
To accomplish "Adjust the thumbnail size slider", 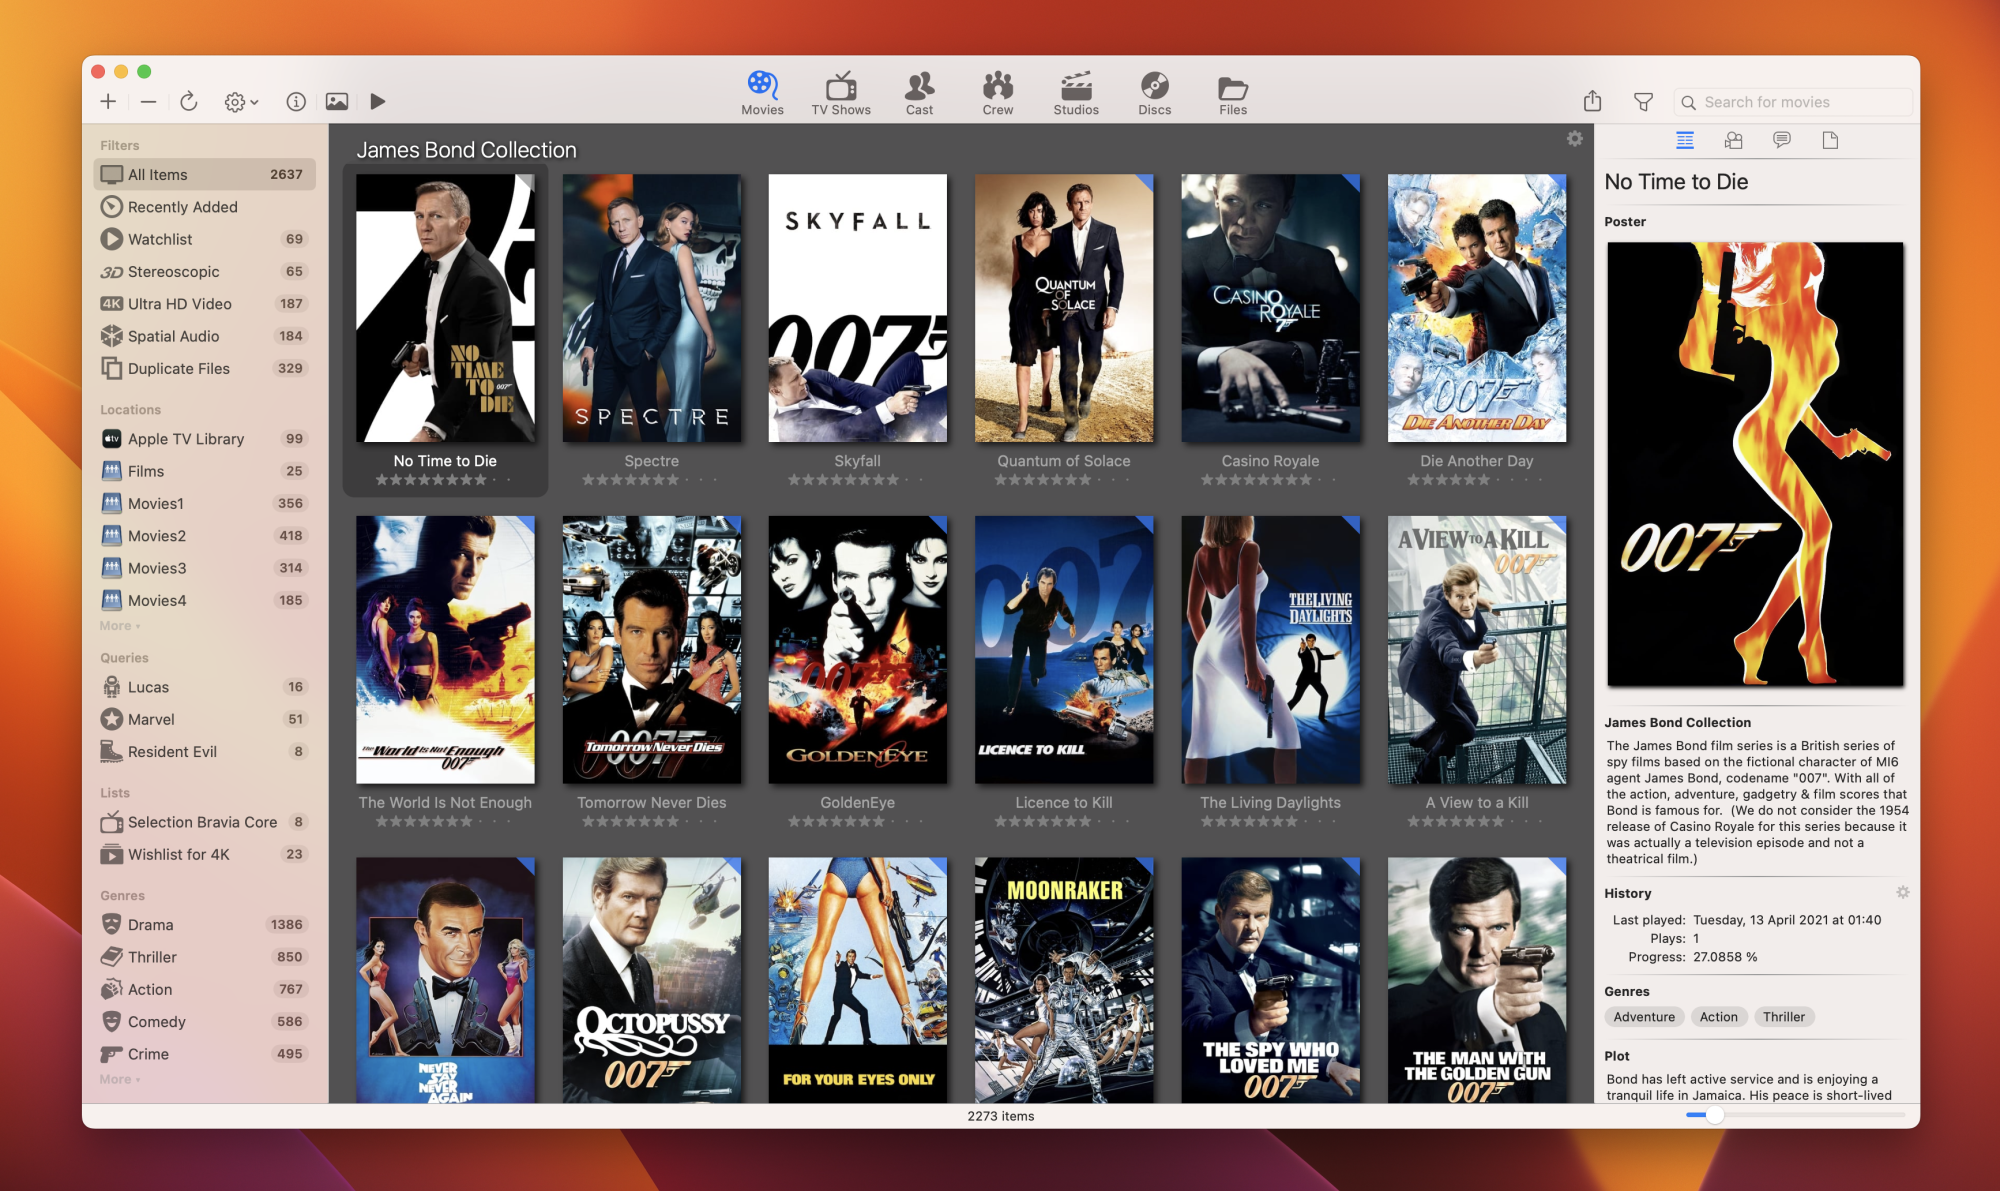I will 1714,1115.
